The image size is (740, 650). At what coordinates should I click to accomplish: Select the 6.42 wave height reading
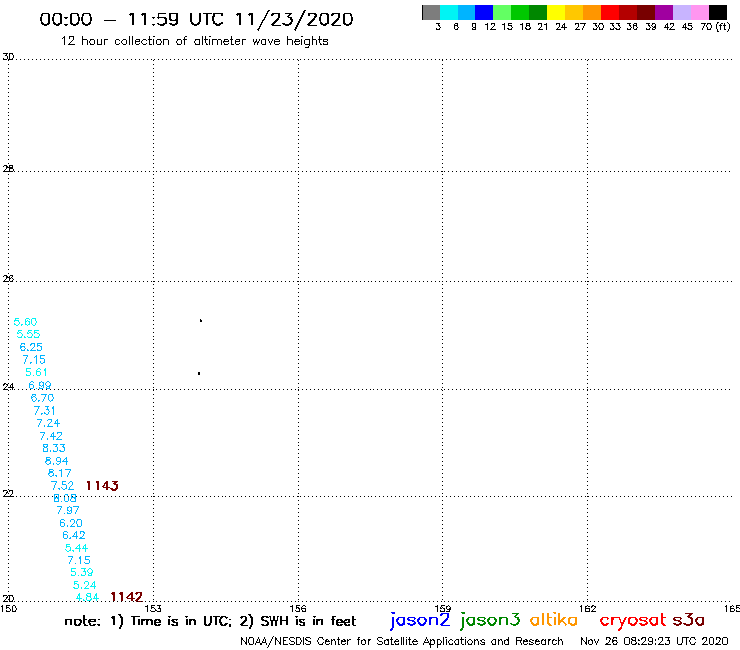coord(74,535)
